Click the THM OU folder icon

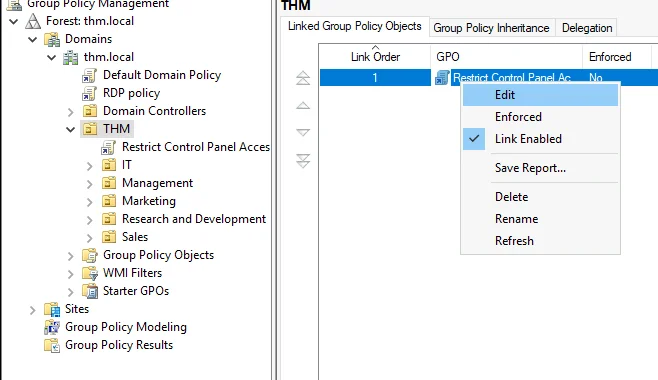[90, 129]
